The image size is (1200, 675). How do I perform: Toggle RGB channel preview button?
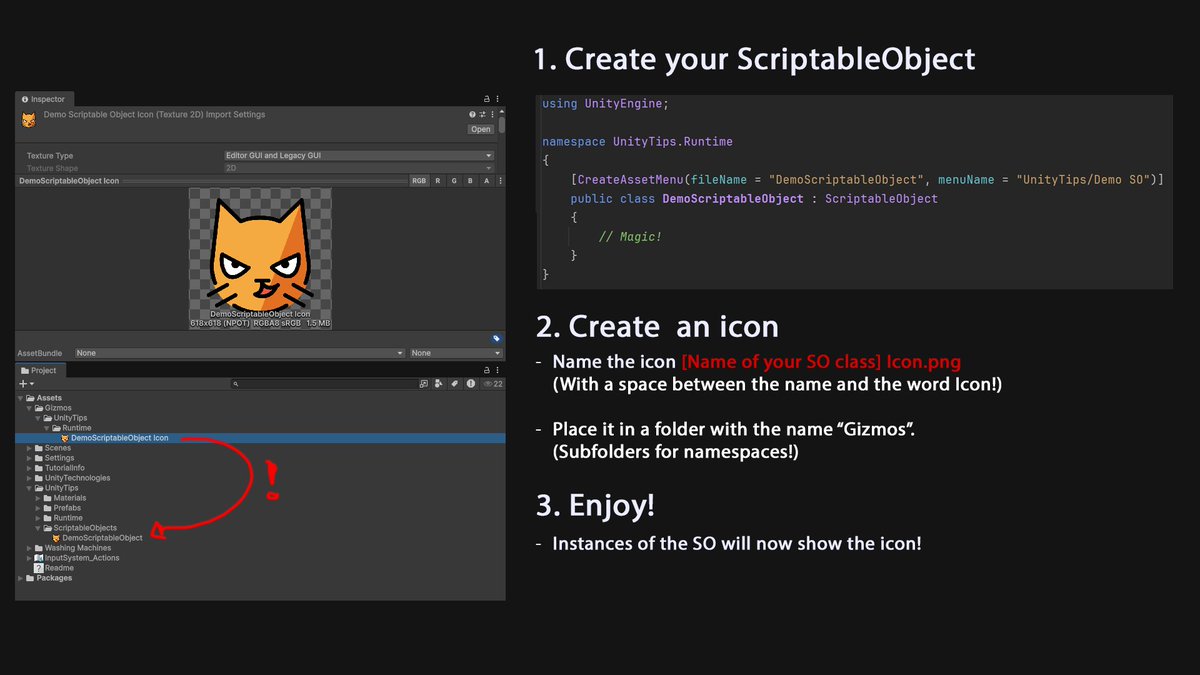click(419, 181)
